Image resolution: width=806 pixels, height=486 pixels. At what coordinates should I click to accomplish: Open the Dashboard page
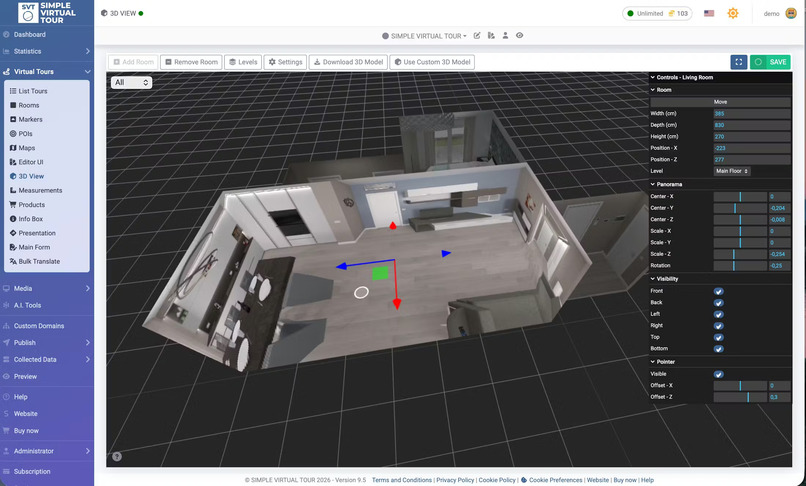click(30, 34)
